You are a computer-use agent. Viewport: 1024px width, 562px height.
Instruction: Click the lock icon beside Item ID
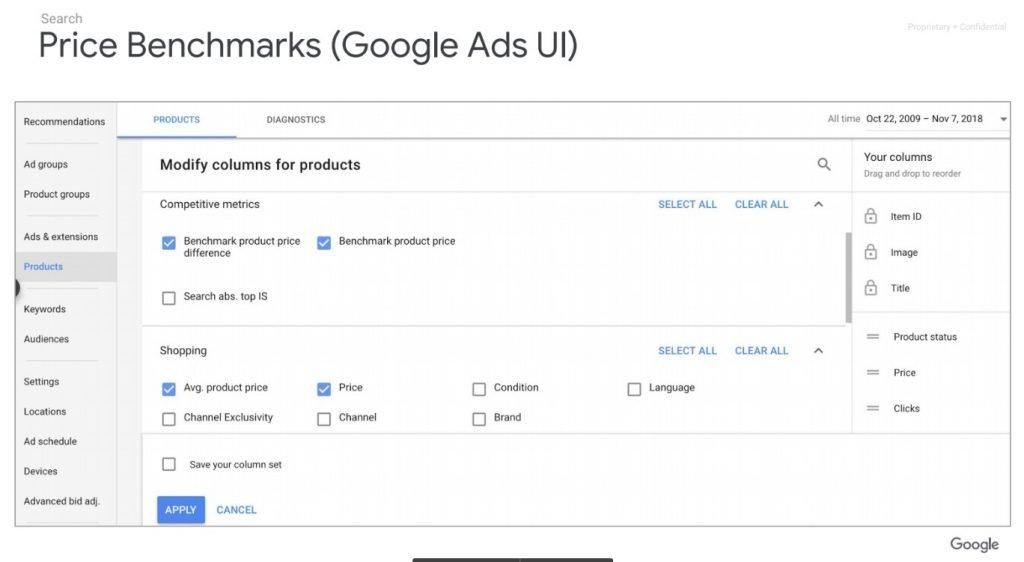point(870,217)
